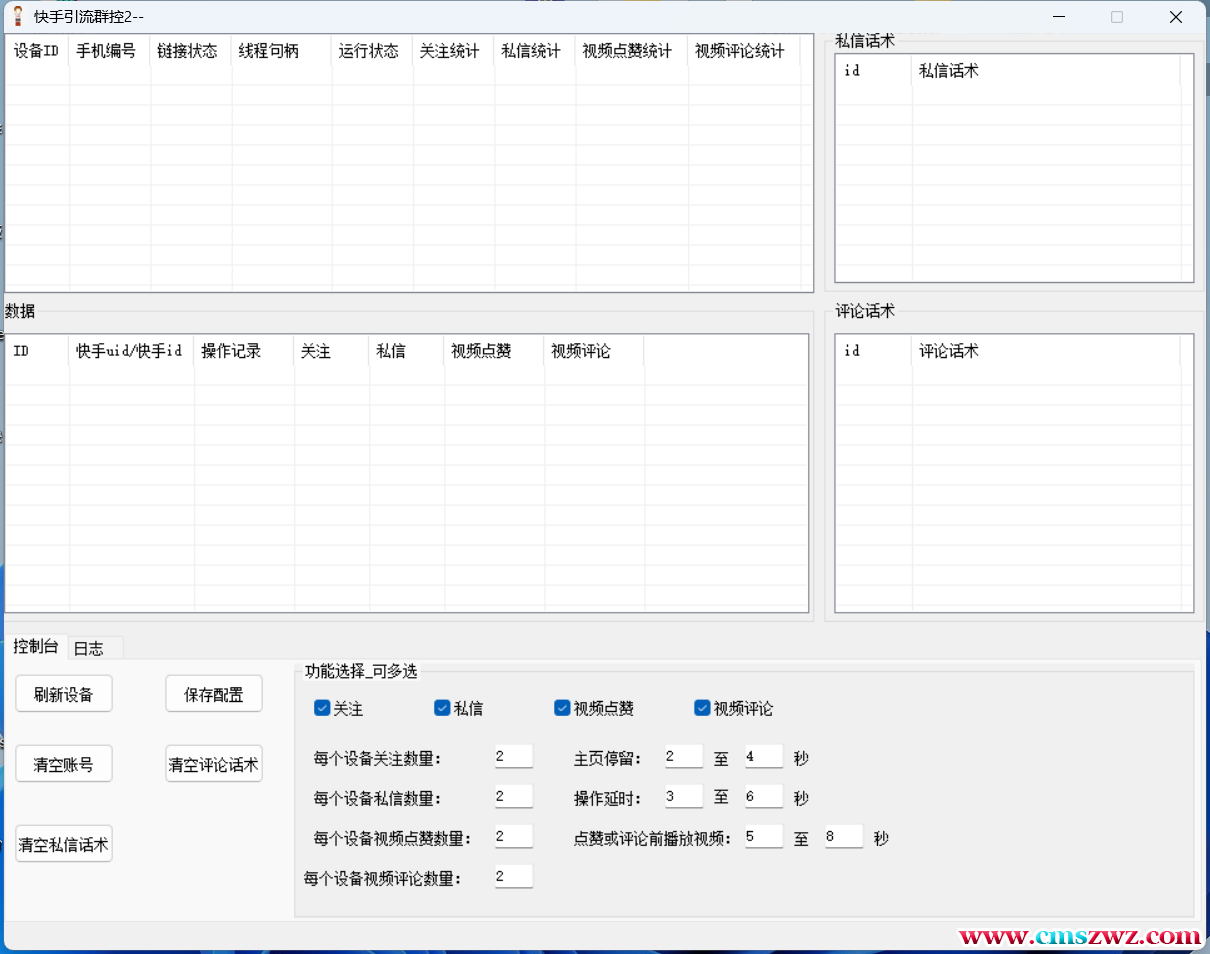
Task: Click the 设备ID column header
Action: pyautogui.click(x=37, y=51)
